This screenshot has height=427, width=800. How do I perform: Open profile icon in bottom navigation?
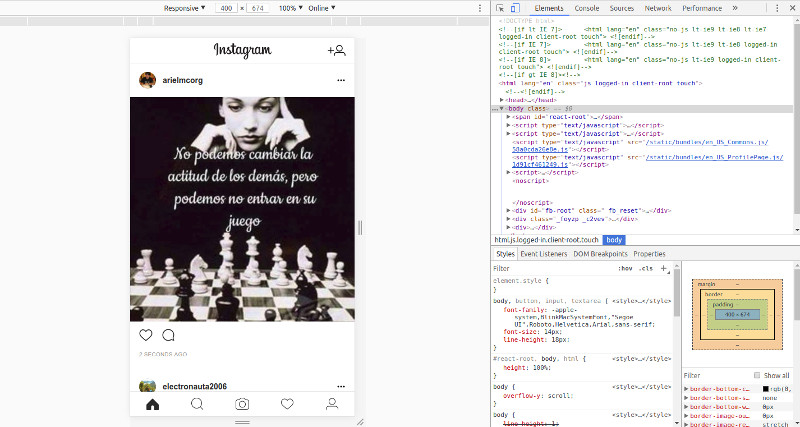click(332, 404)
